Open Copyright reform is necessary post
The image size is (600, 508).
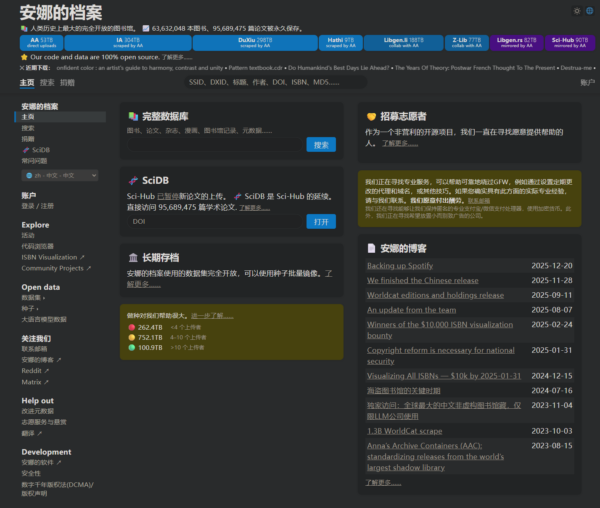click(440, 355)
